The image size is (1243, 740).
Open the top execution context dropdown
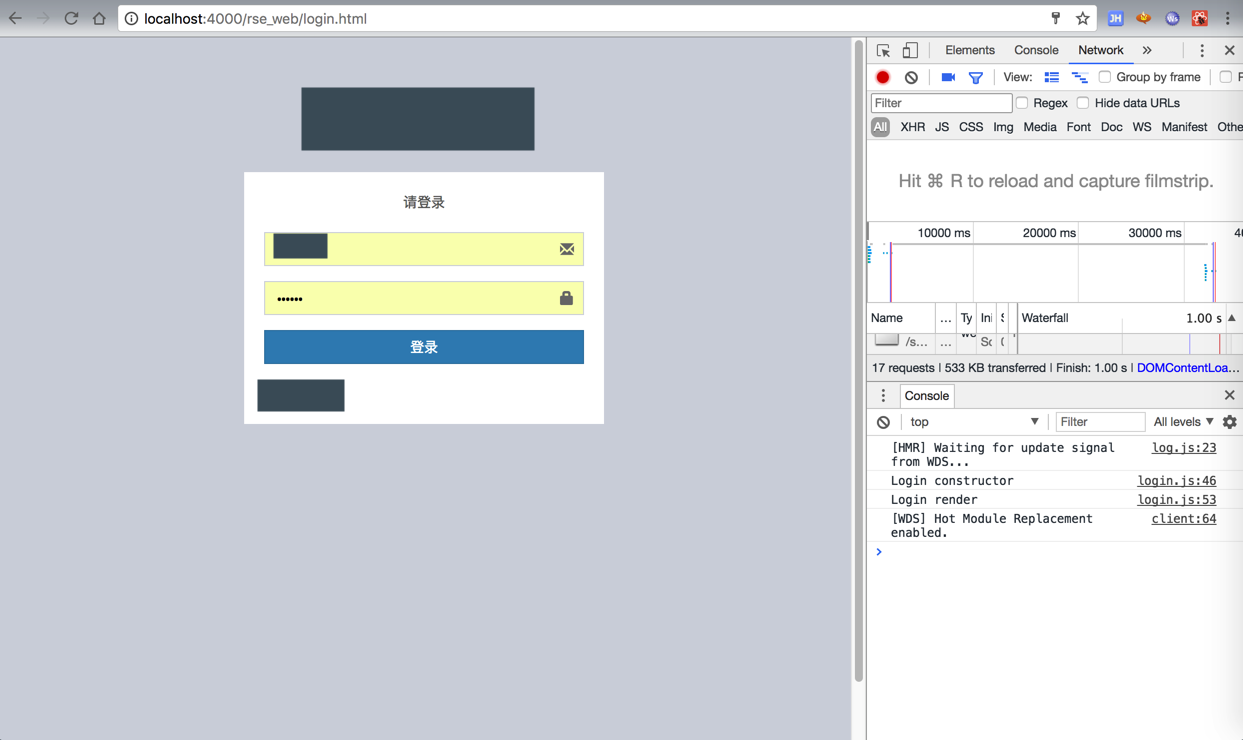(x=974, y=422)
